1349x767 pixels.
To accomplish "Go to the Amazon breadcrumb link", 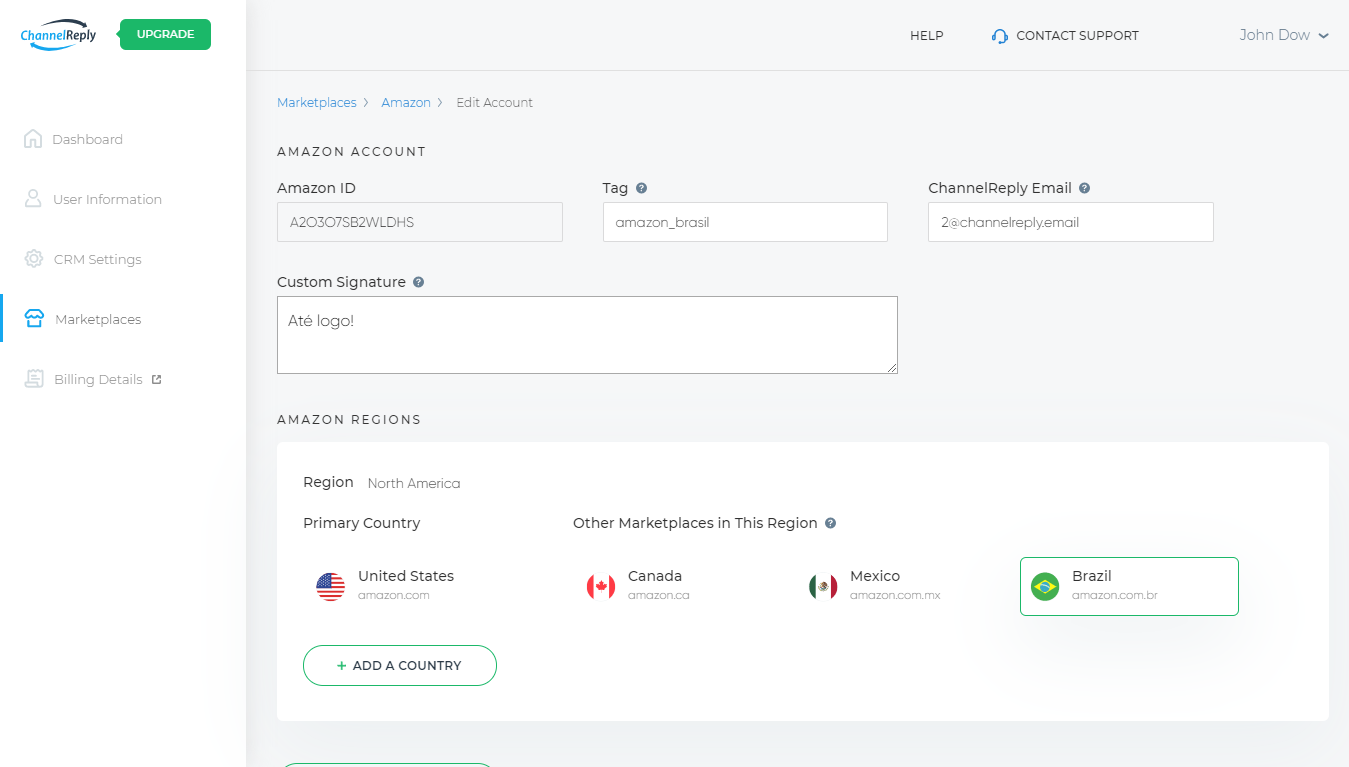I will (x=406, y=102).
